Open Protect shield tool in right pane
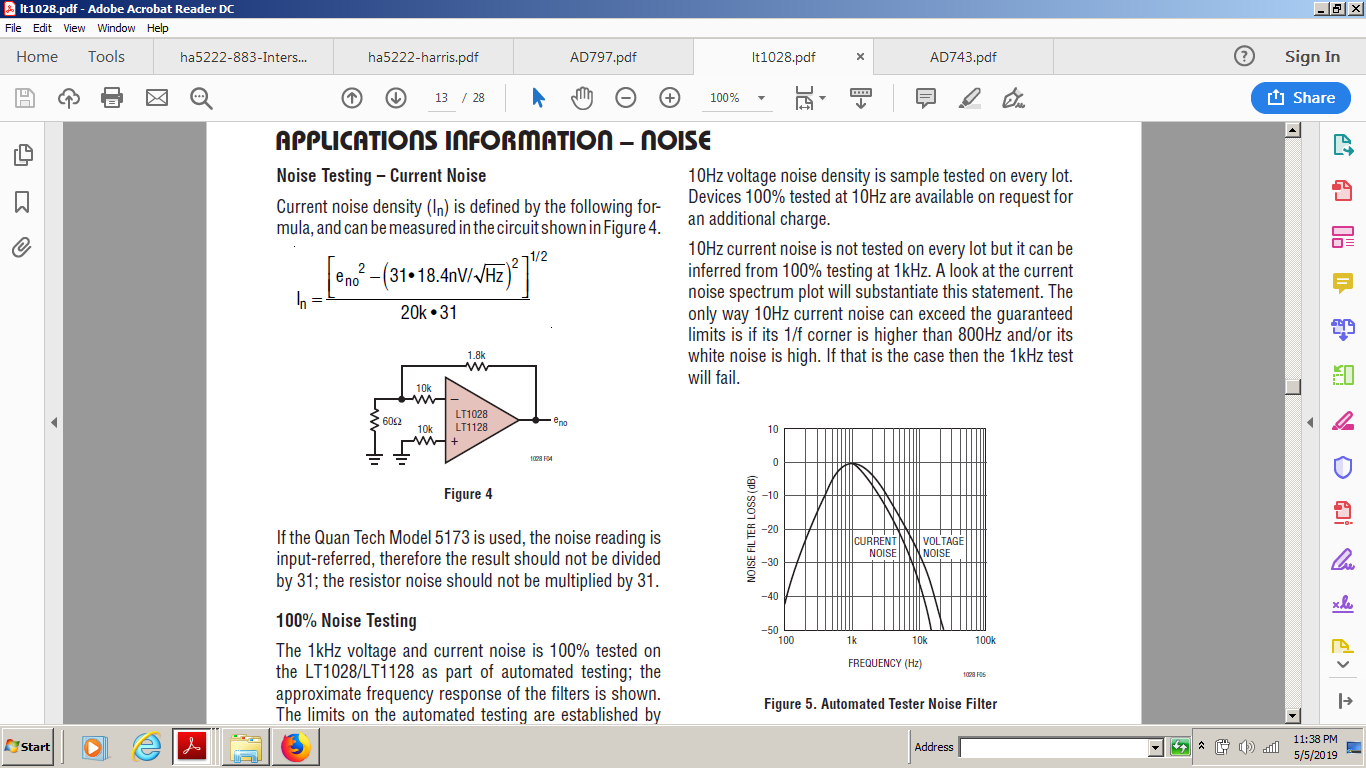Viewport: 1366px width, 768px height. 1342,467
